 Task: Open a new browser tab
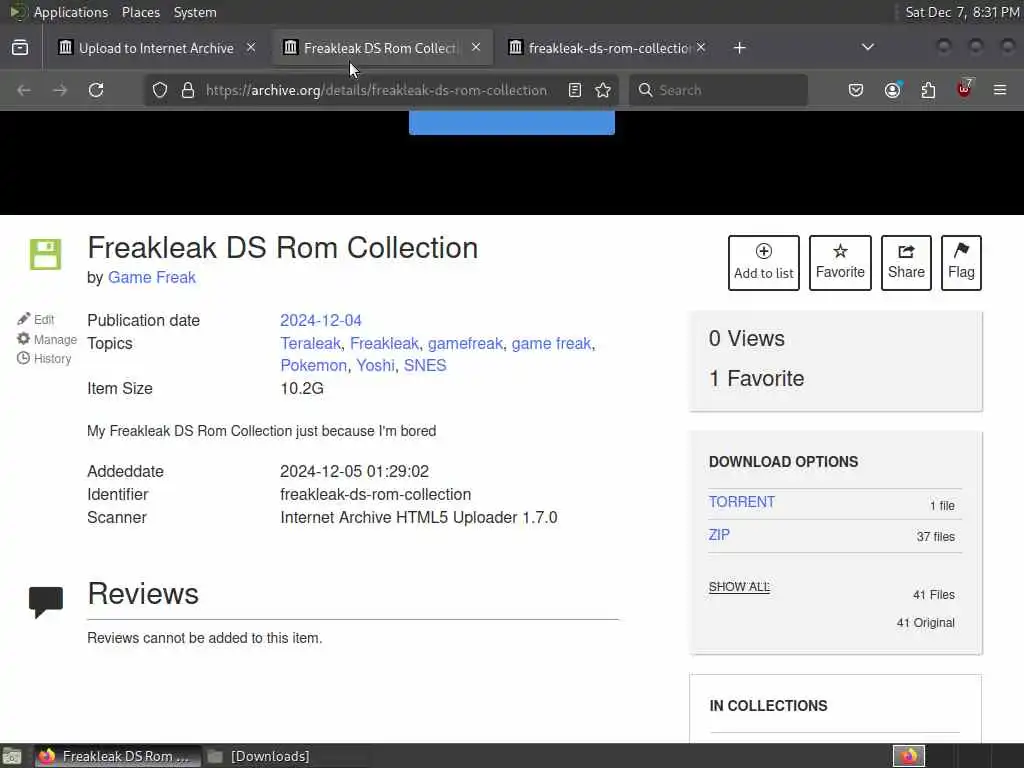[739, 48]
